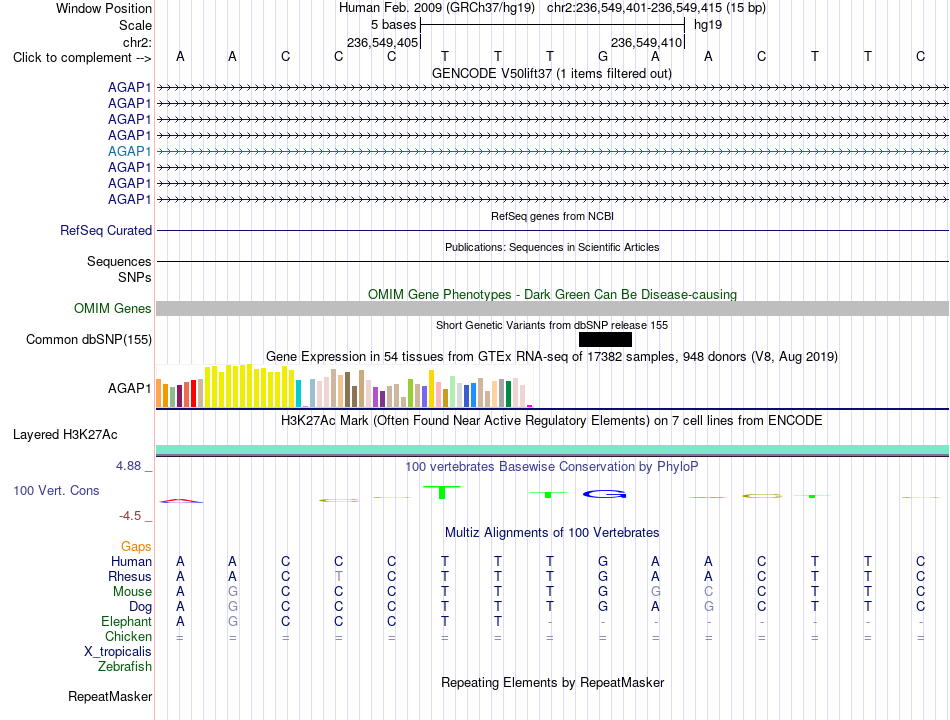Click the 'Click to complement -->' label
950x720 pixels.
pyautogui.click(x=82, y=58)
